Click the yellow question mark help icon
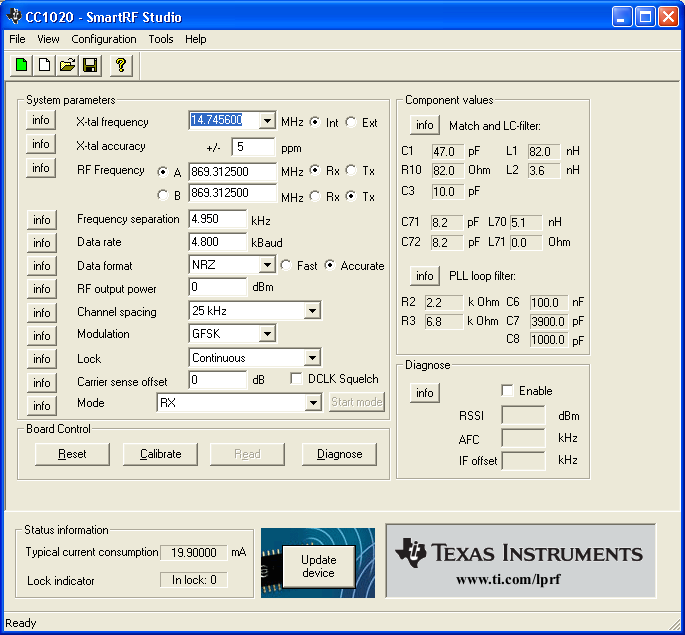The width and height of the screenshot is (685, 635). [x=121, y=66]
